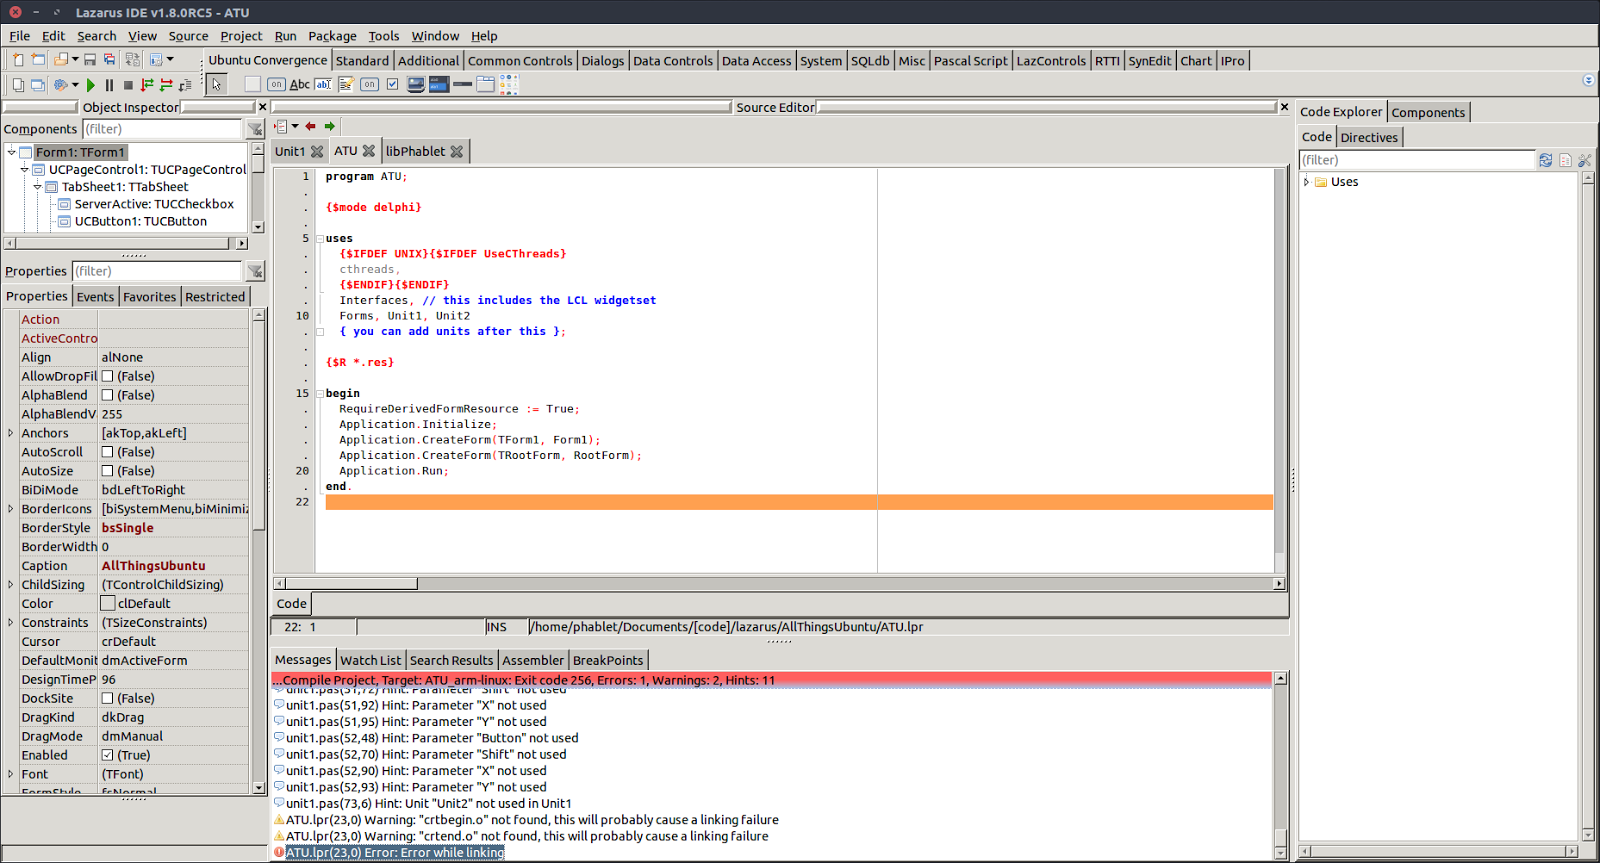1600x863 pixels.
Task: Click the Open file toolbar icon
Action: (x=60, y=60)
